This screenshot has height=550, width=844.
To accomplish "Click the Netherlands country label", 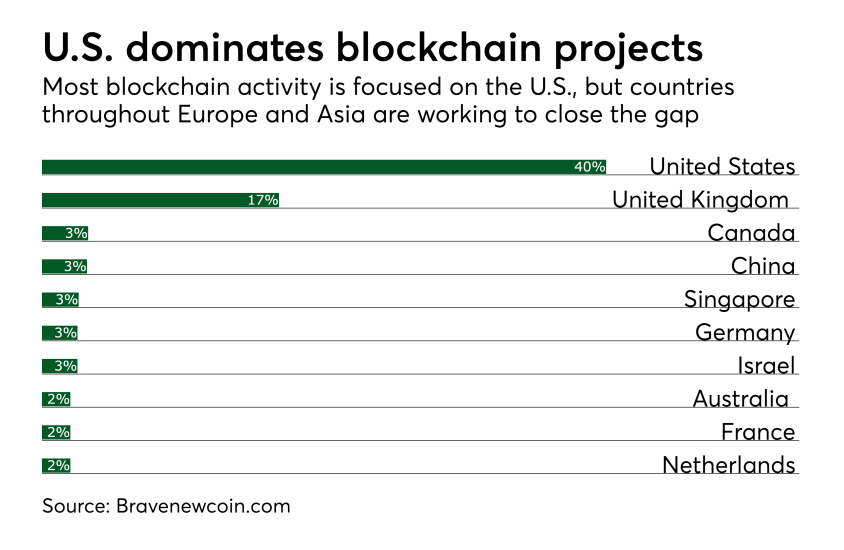I will click(x=728, y=465).
